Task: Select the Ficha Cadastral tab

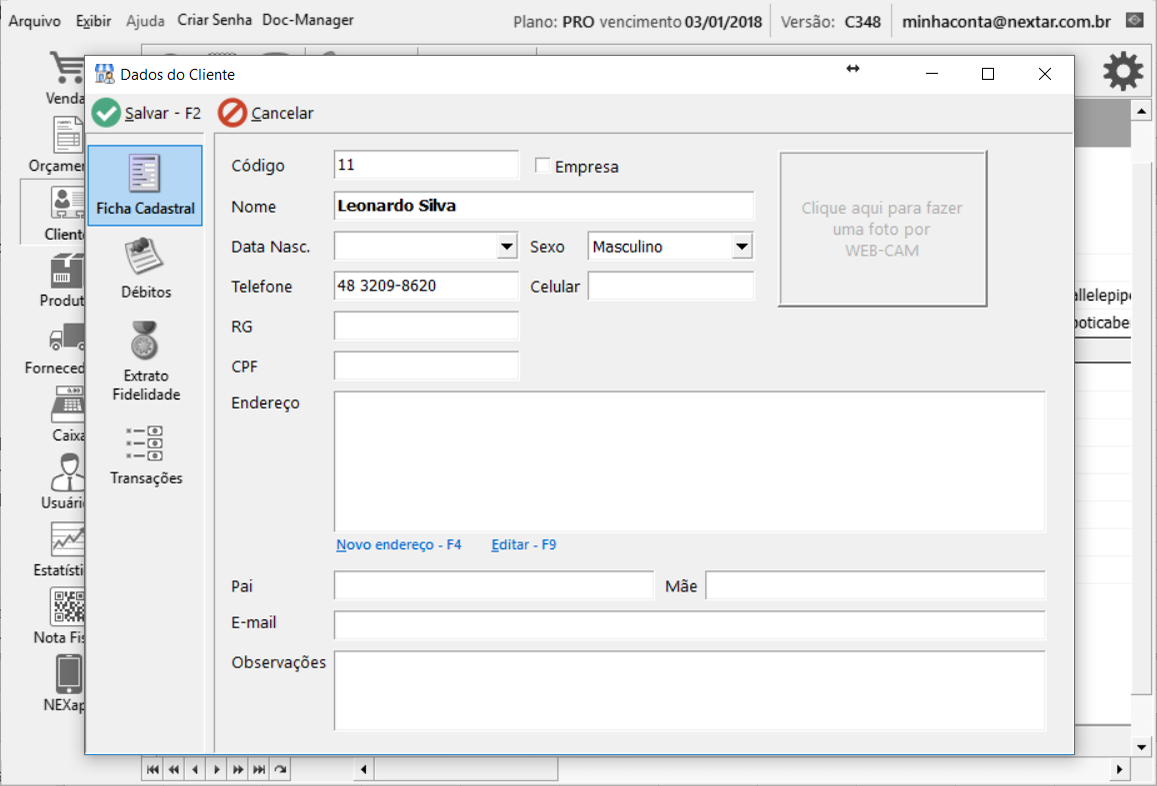Action: [145, 185]
